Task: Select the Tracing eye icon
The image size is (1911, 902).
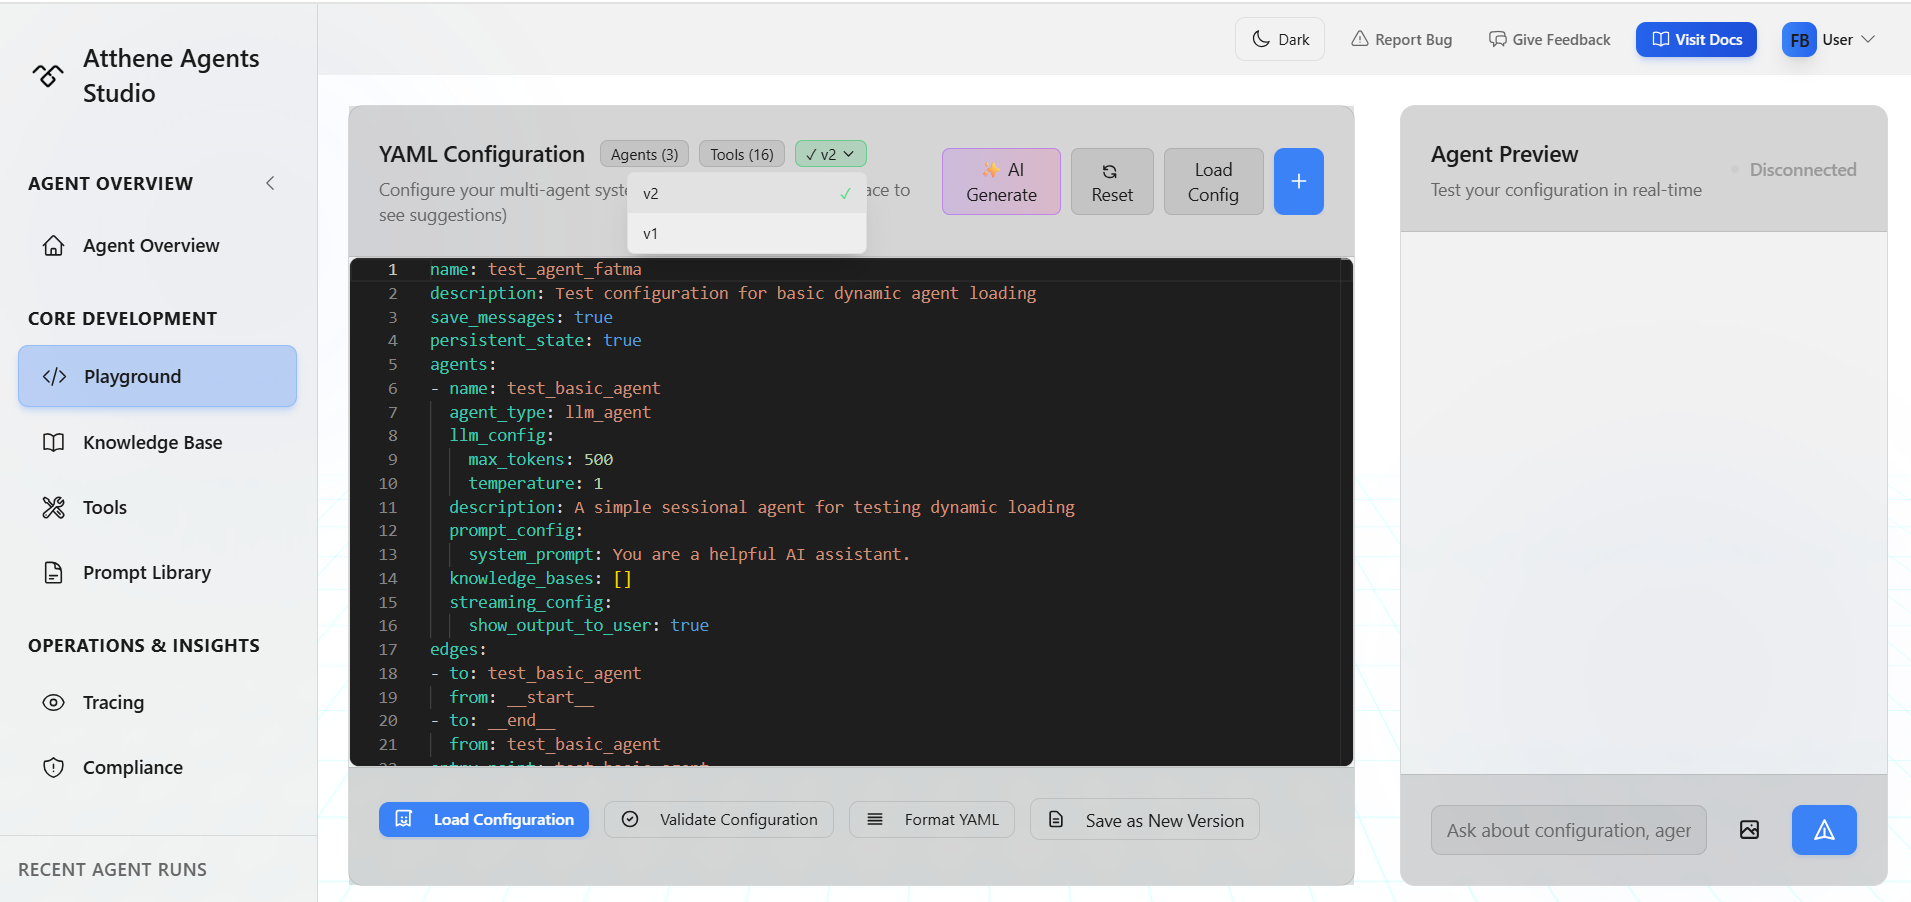Action: pyautogui.click(x=54, y=702)
